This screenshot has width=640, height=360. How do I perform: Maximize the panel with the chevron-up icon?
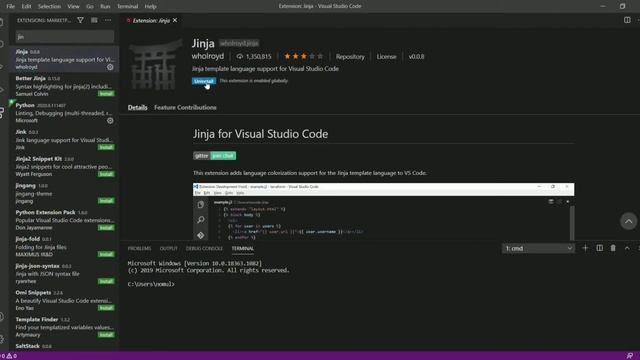coord(627,248)
